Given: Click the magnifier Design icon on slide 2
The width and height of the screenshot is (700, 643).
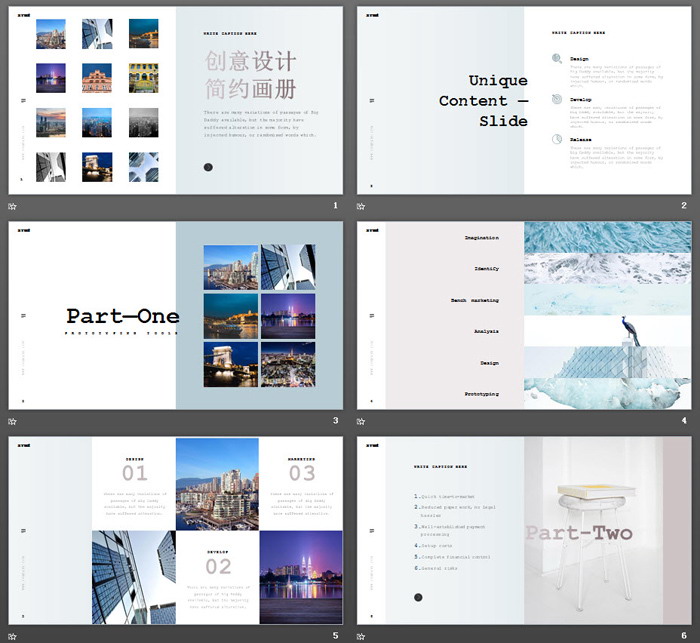Looking at the screenshot, I should (x=557, y=58).
